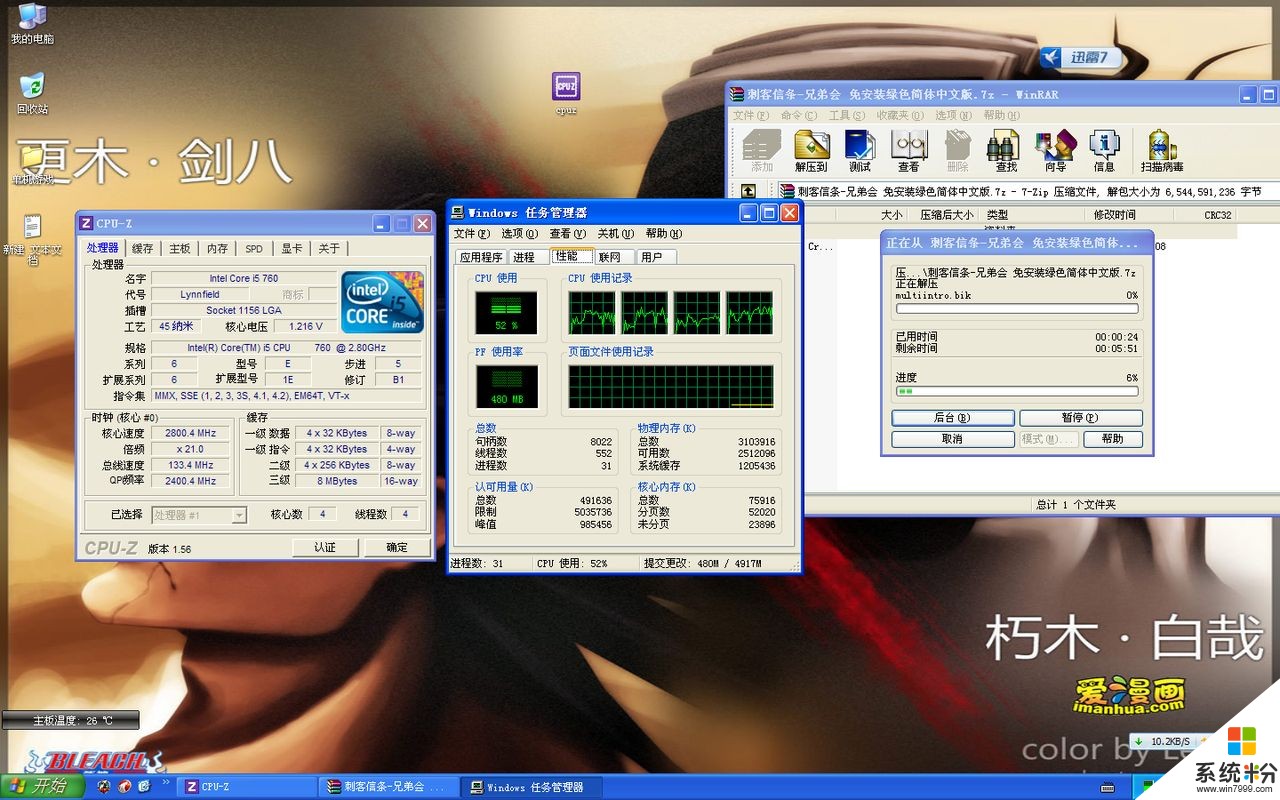Click 后台 button in extraction dialog

click(953, 418)
